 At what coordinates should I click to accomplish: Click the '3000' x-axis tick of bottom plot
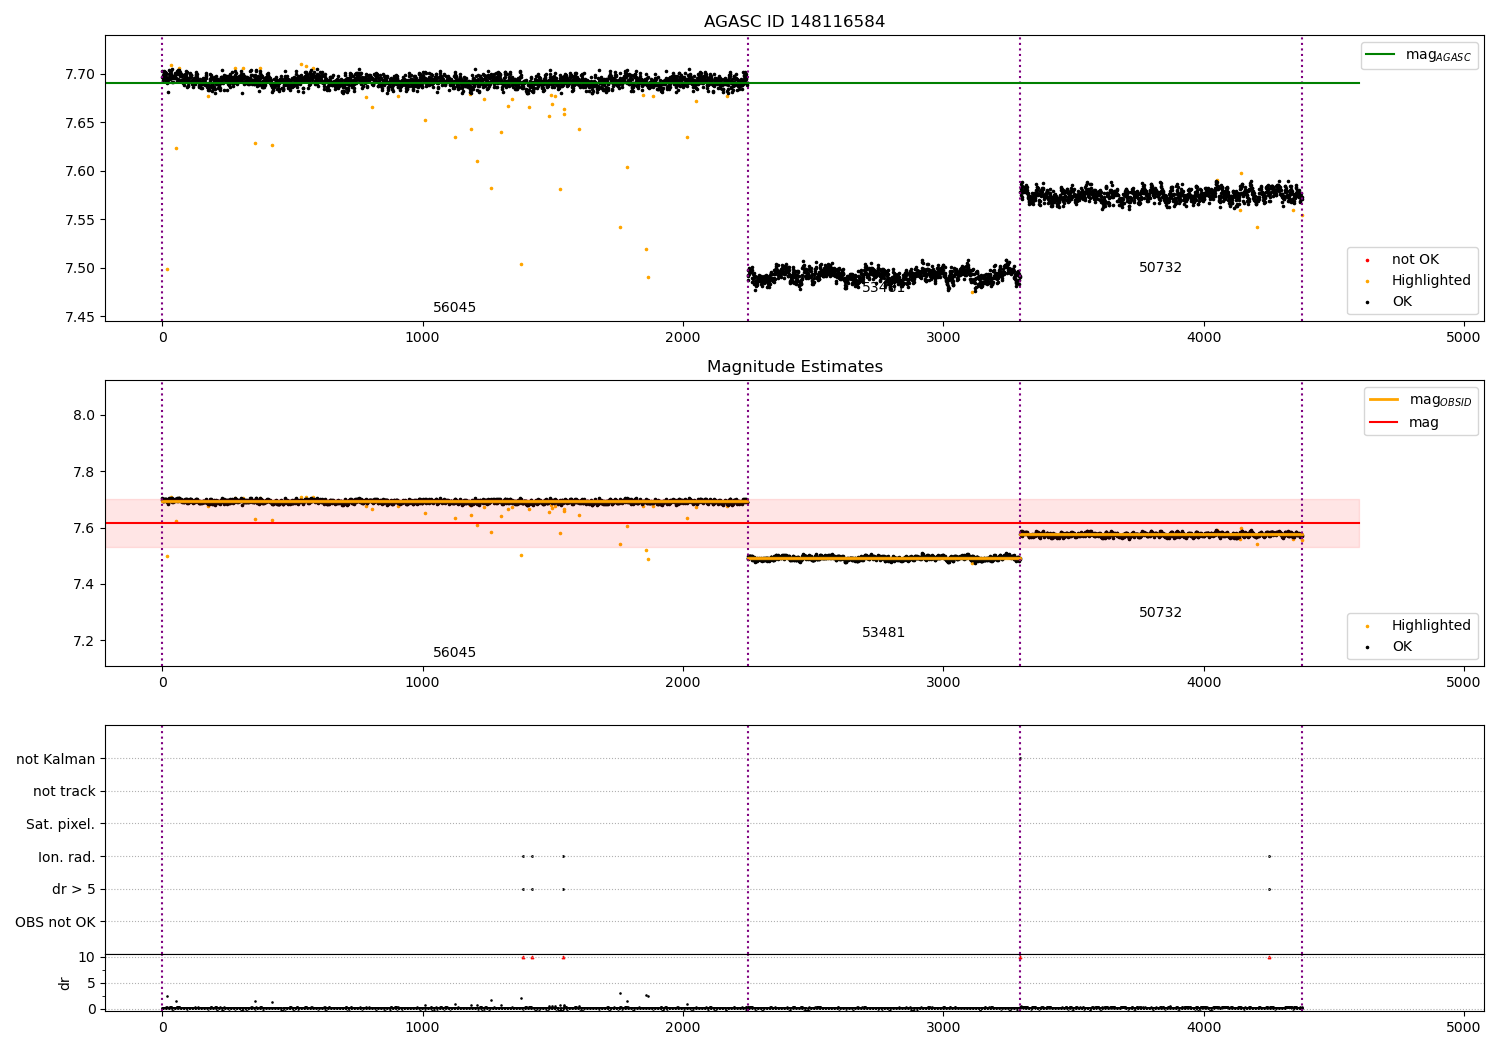[944, 1028]
